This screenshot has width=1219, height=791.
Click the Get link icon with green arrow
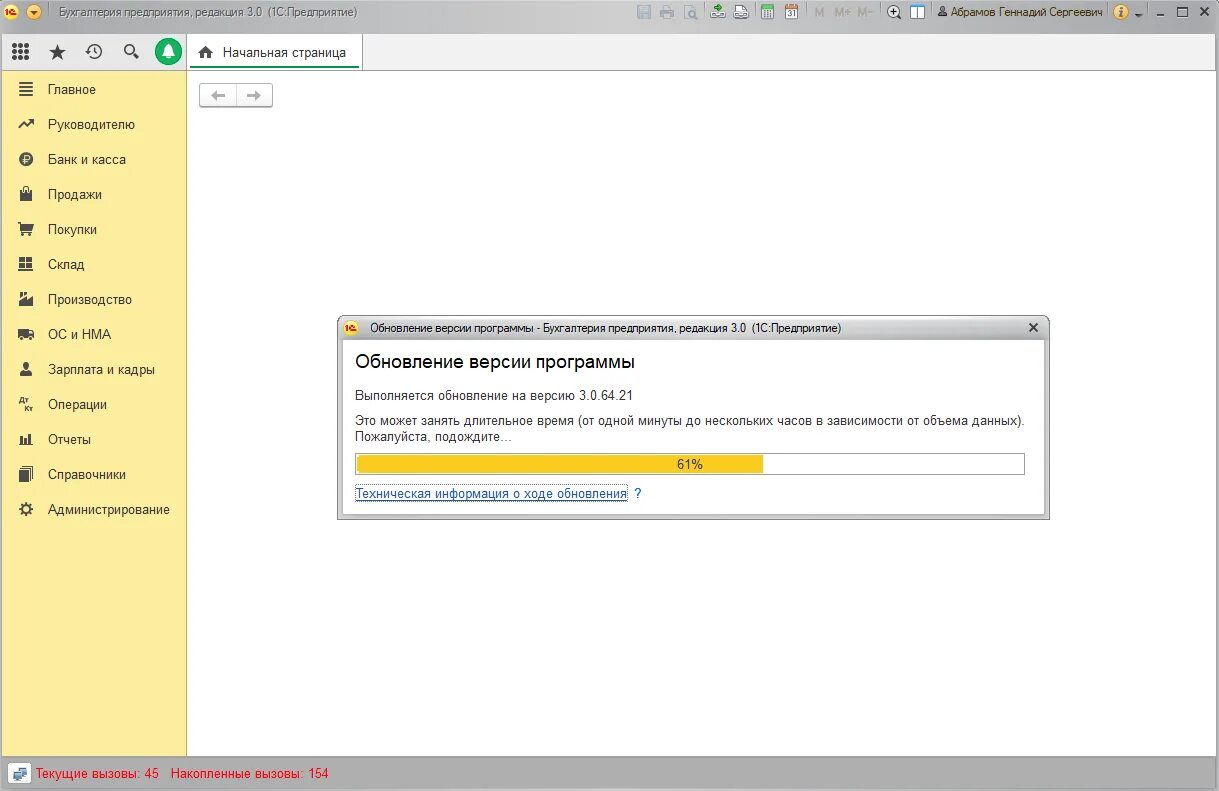[718, 12]
